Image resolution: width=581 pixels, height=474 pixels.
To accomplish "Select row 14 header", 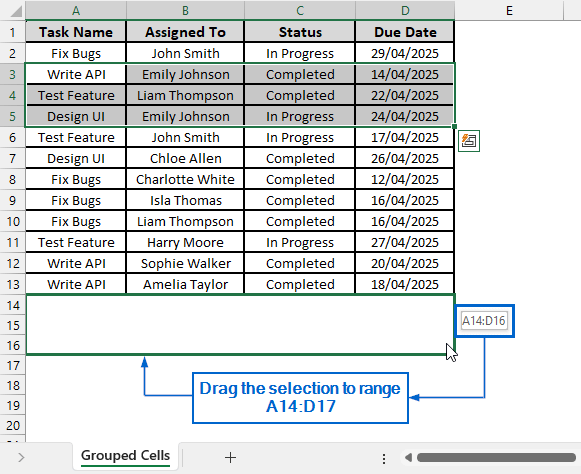I will [x=13, y=305].
